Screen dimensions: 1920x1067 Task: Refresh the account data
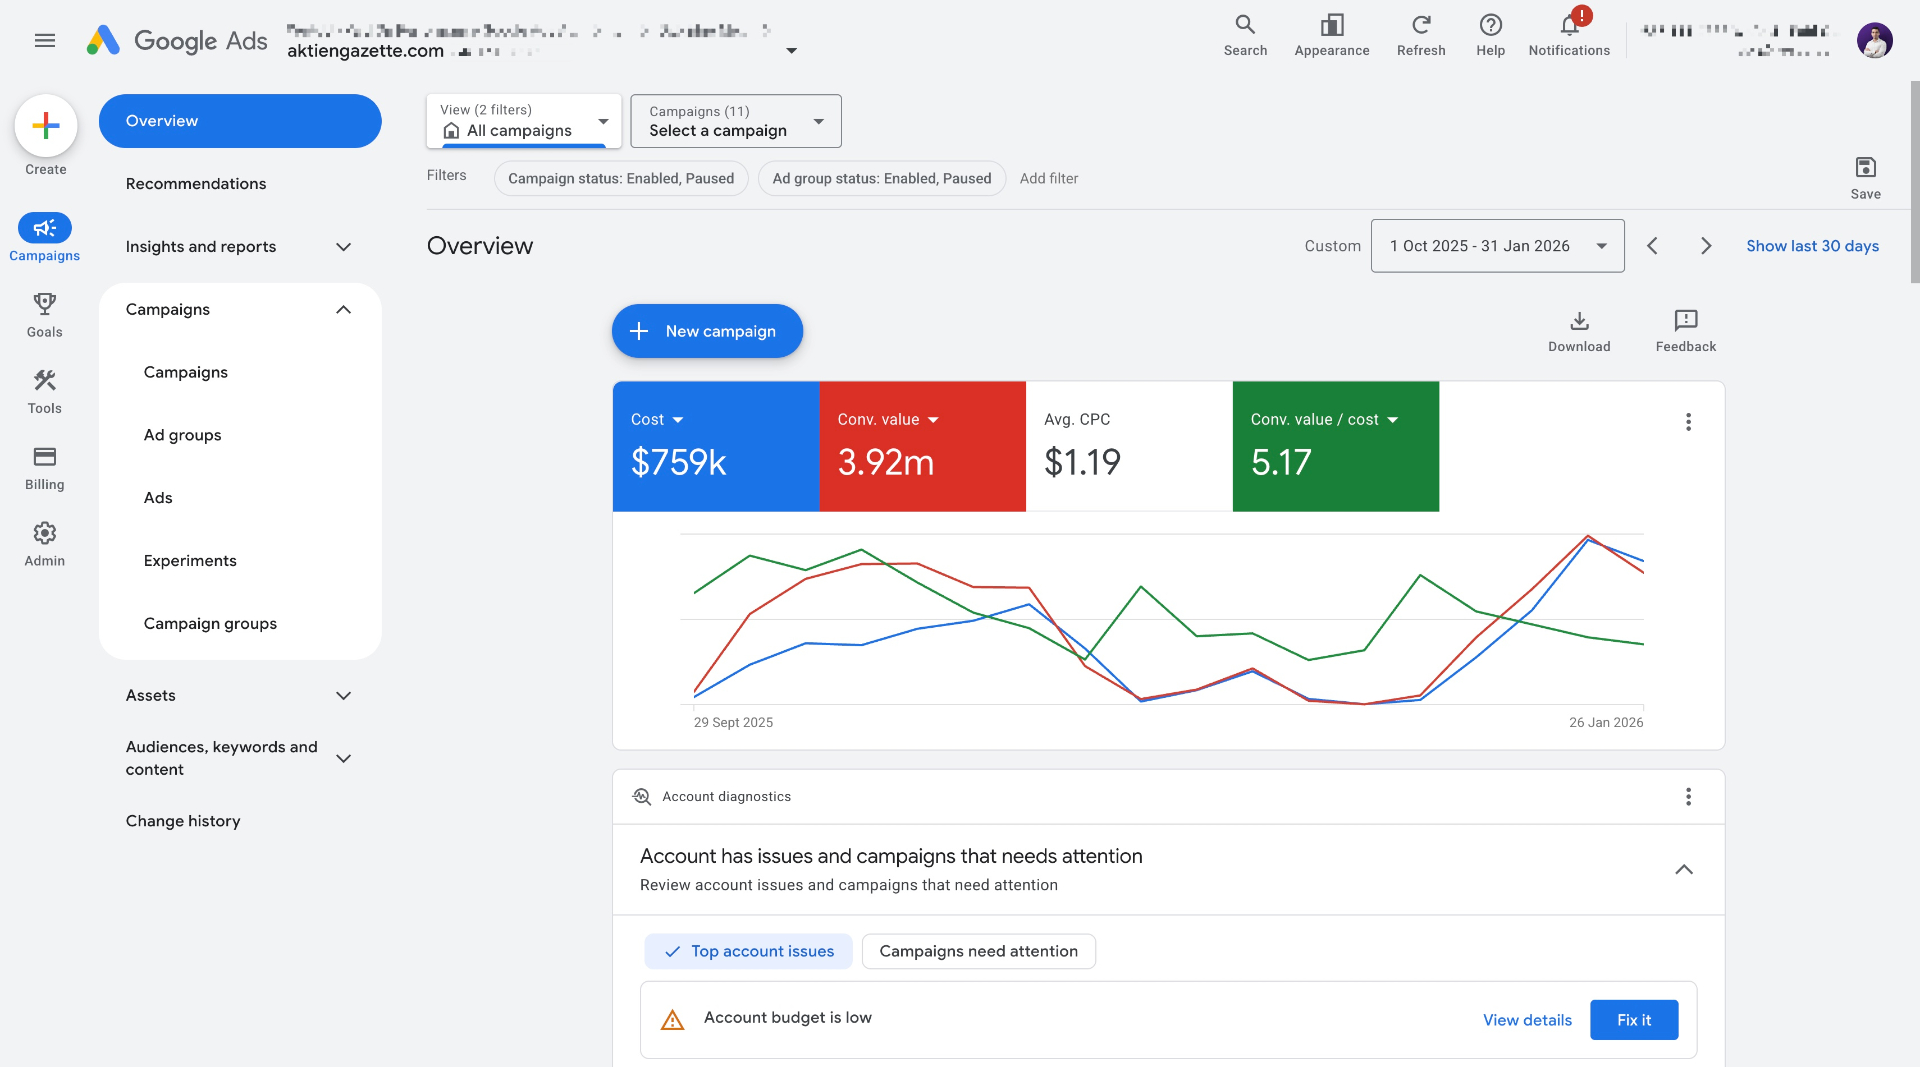[1421, 36]
